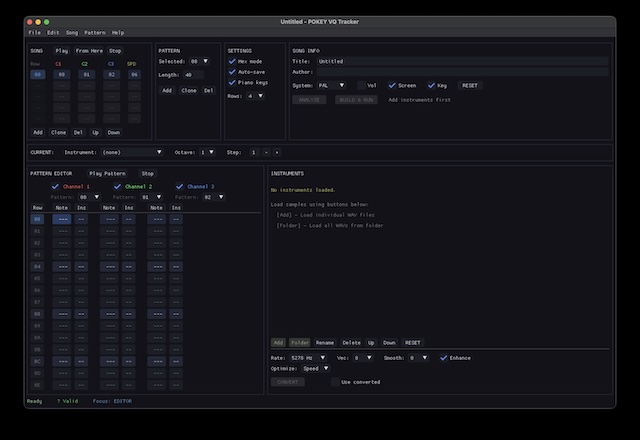Screen dimensions: 640x440
Task: Click the Step plus button
Action: [x=277, y=152]
